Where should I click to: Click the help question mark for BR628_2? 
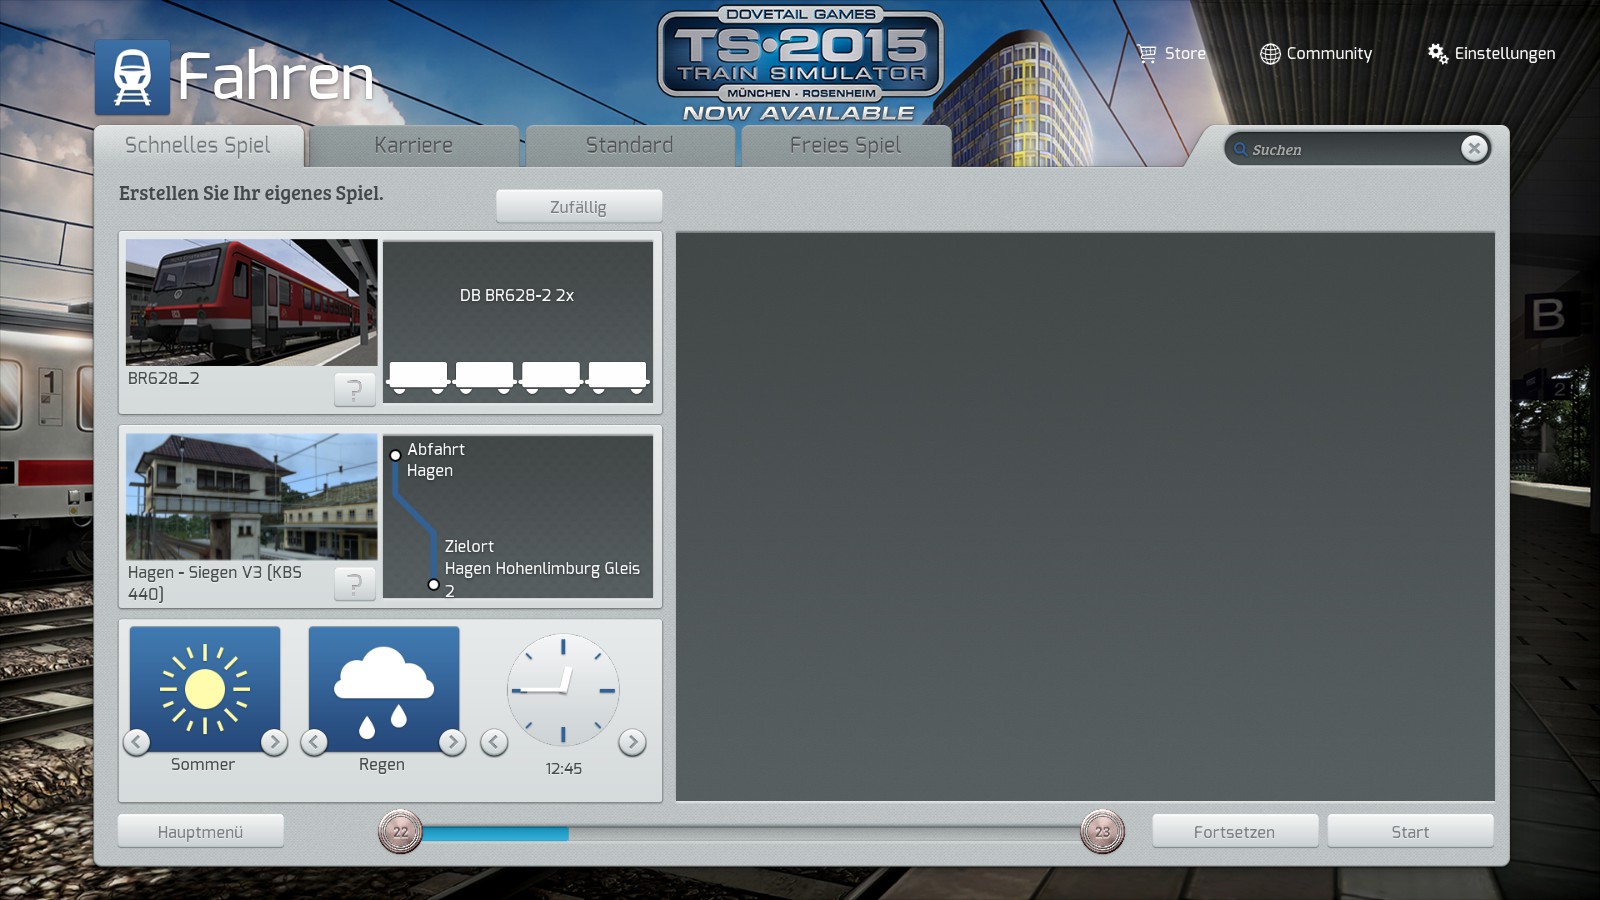(x=354, y=389)
